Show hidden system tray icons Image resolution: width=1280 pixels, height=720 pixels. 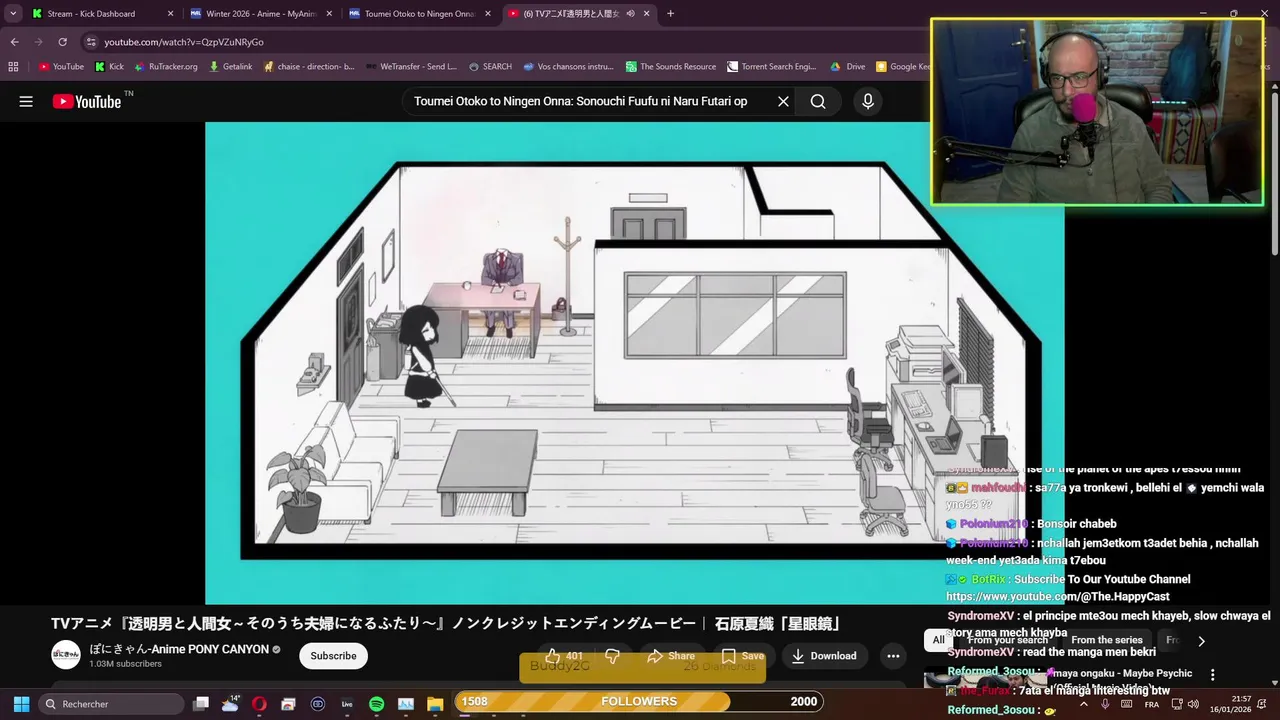click(x=1083, y=703)
